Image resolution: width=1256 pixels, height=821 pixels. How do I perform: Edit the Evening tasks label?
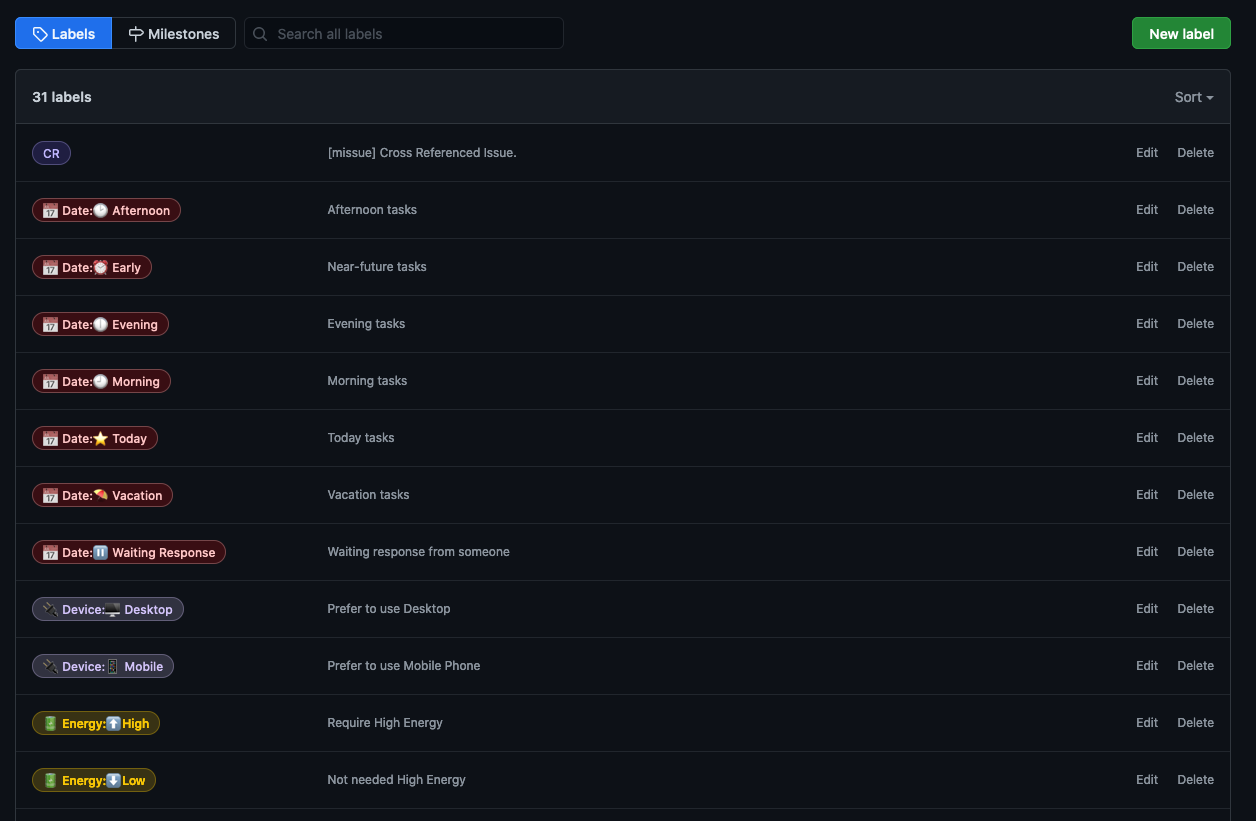(1147, 324)
